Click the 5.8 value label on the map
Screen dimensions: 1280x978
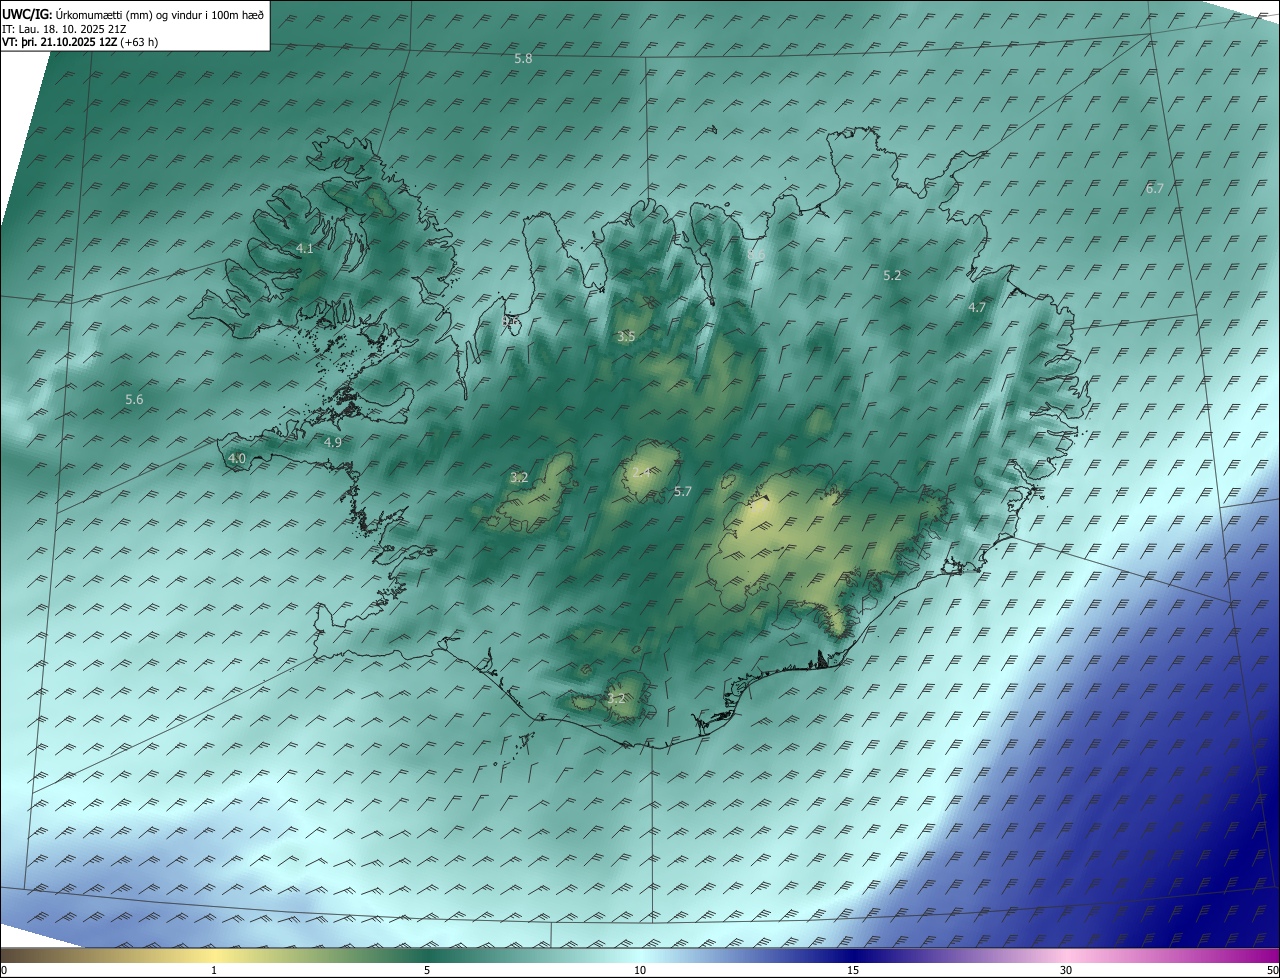point(523,59)
